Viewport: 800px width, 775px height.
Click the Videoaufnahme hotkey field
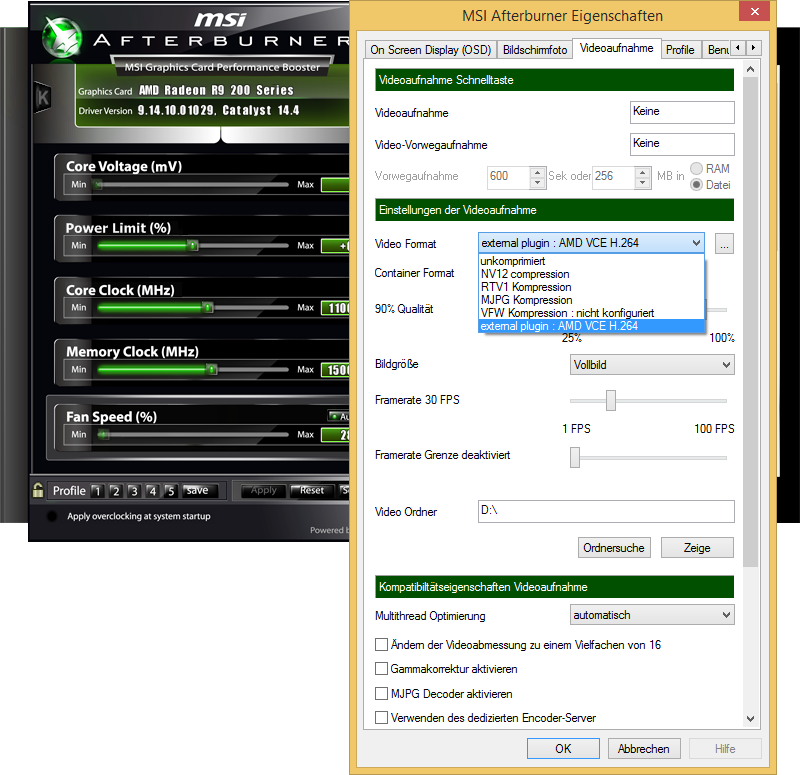(682, 112)
